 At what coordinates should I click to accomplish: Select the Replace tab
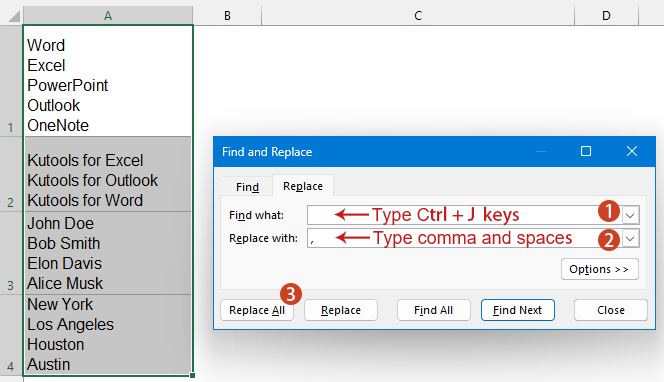tap(303, 186)
